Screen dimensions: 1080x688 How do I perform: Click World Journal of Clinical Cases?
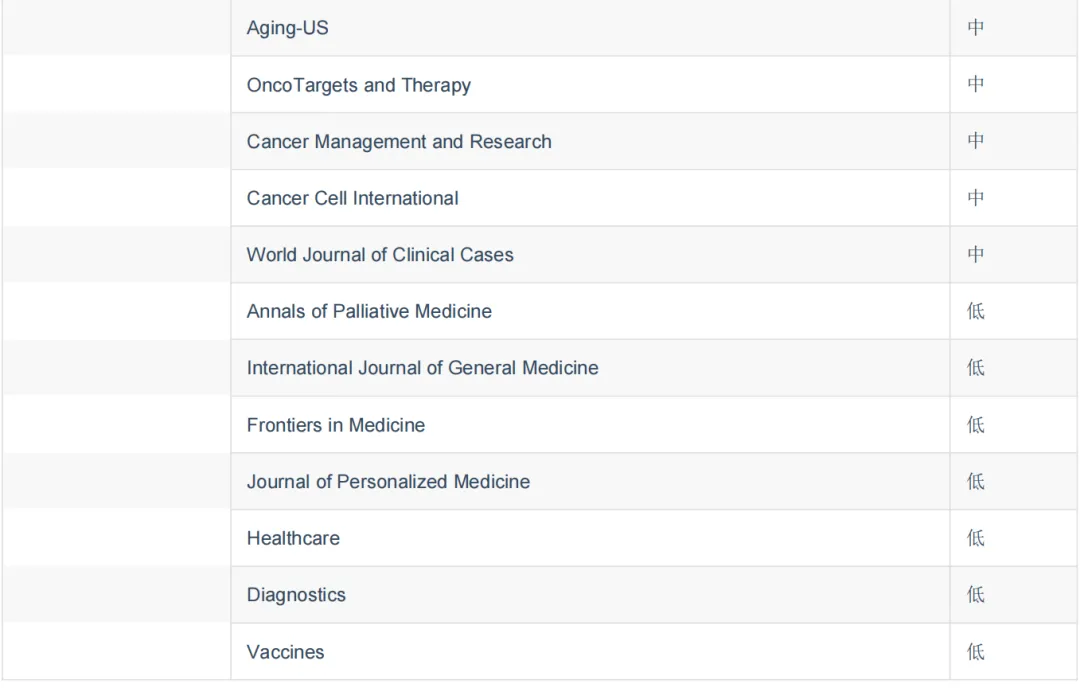coord(380,255)
